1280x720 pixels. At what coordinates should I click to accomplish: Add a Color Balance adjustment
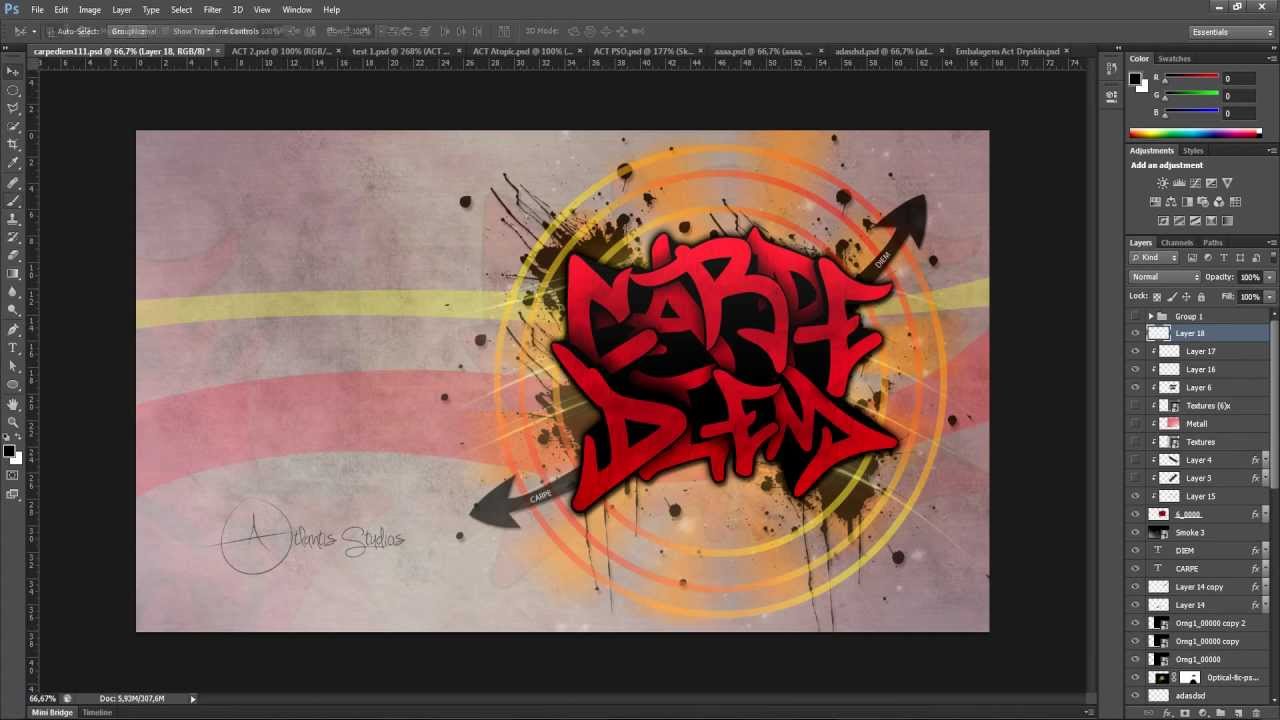click(1171, 202)
